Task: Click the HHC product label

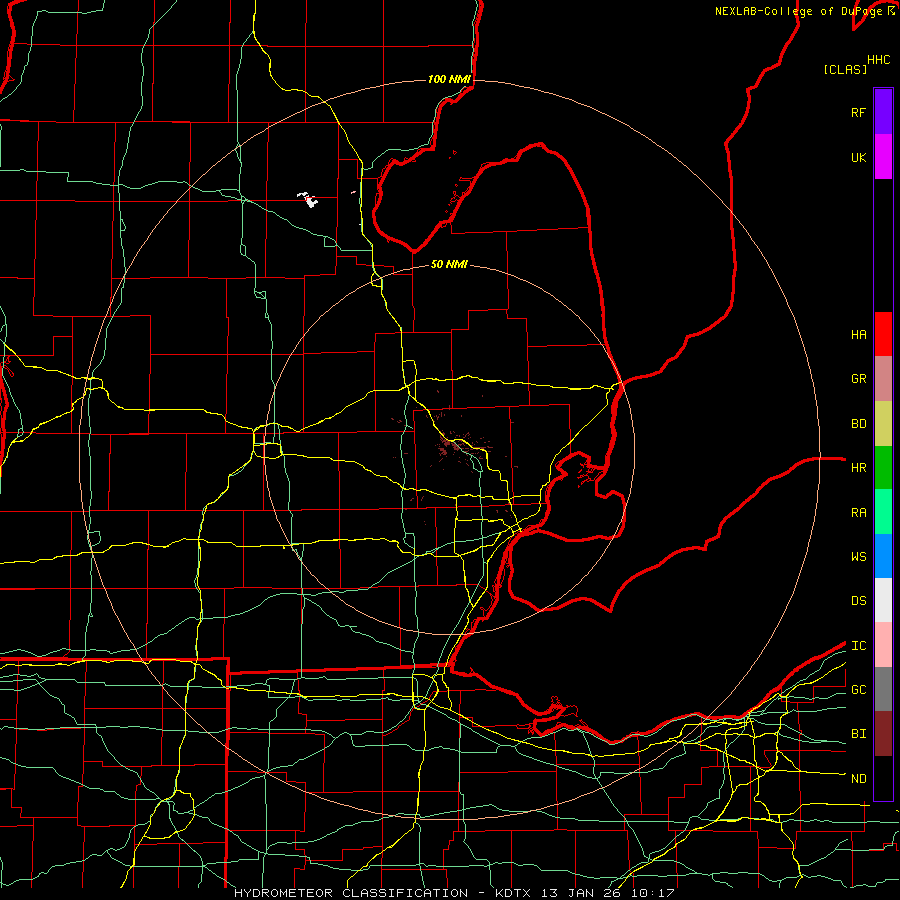Action: [x=879, y=60]
